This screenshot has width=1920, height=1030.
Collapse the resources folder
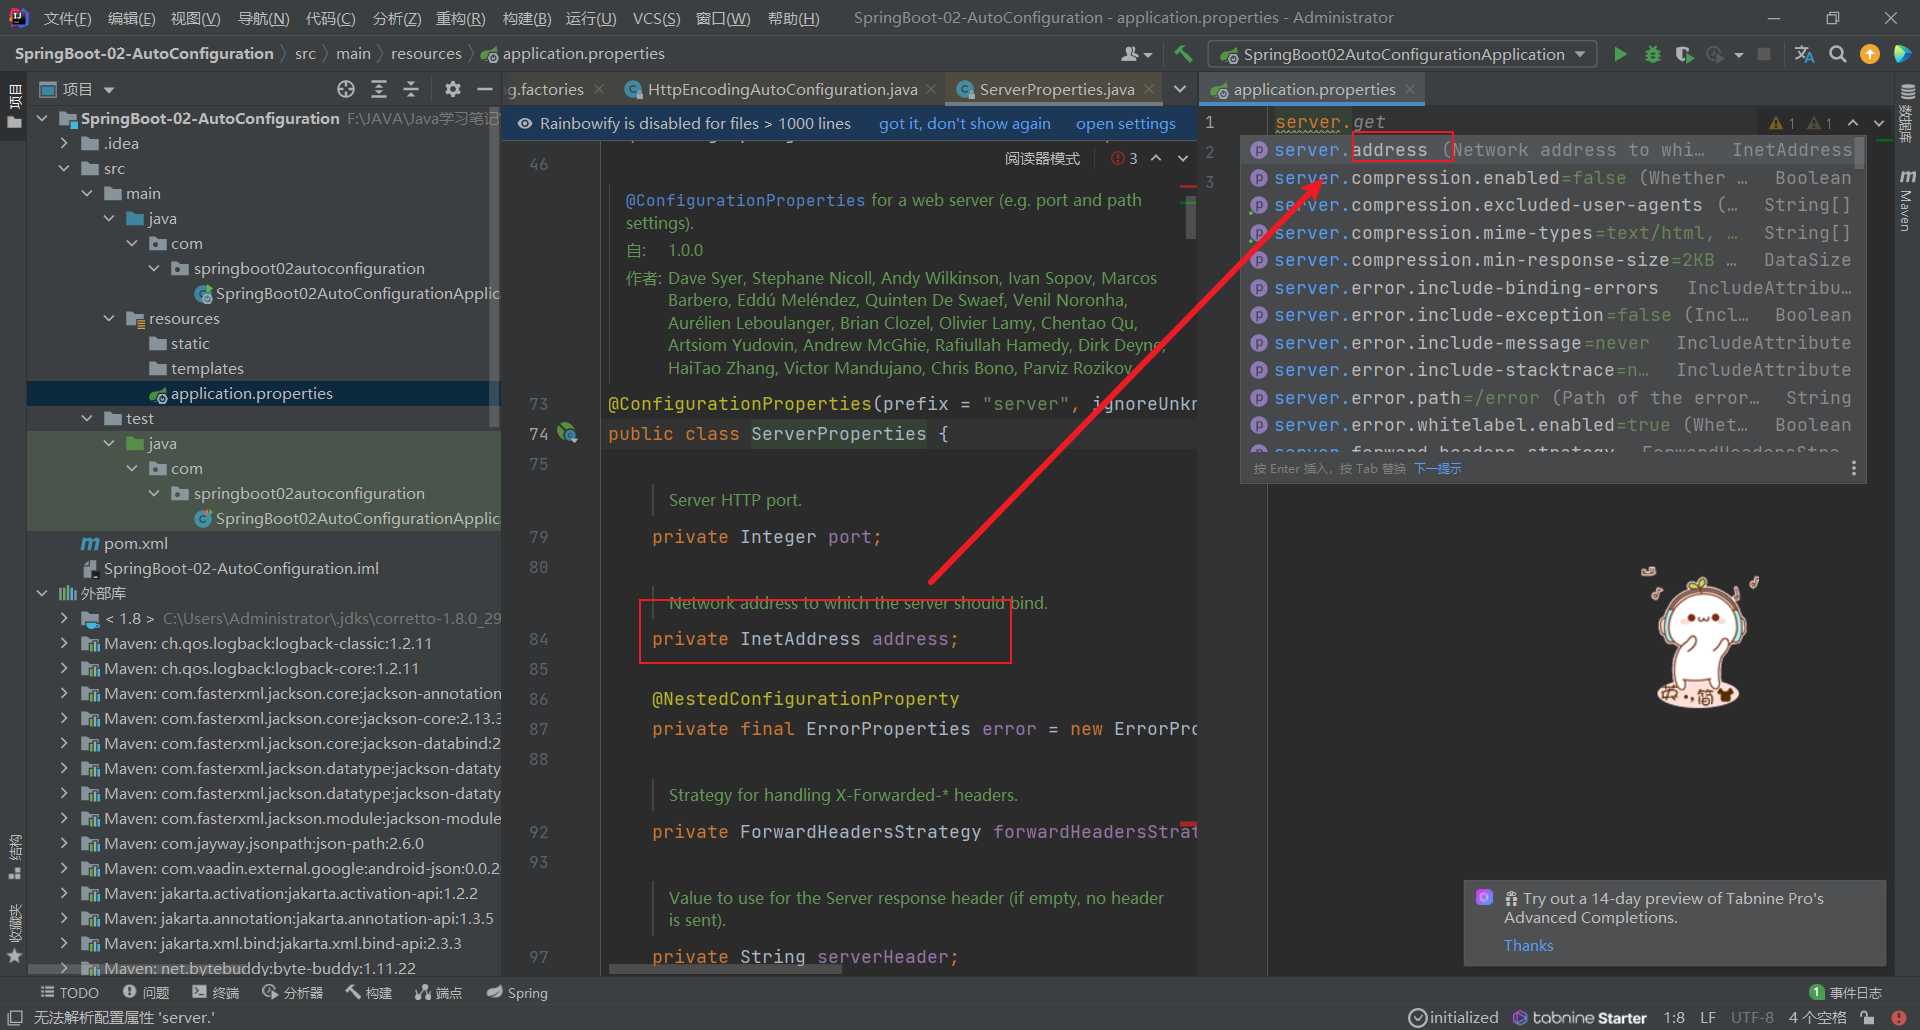tap(109, 318)
